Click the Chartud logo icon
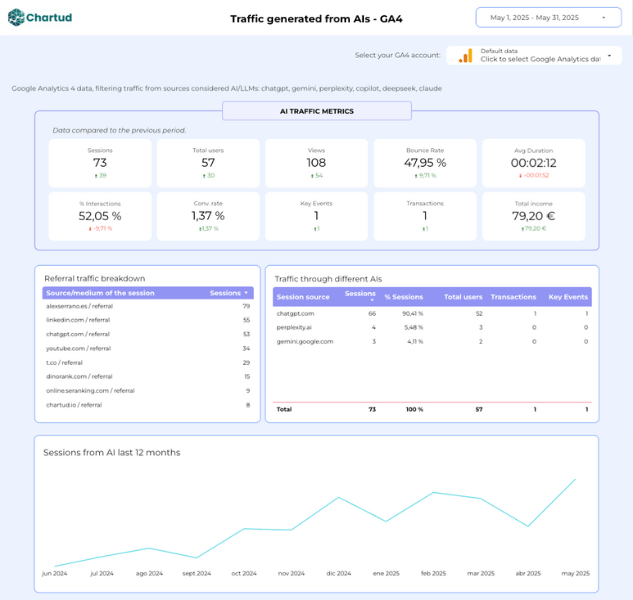This screenshot has height=600, width=633. point(18,17)
